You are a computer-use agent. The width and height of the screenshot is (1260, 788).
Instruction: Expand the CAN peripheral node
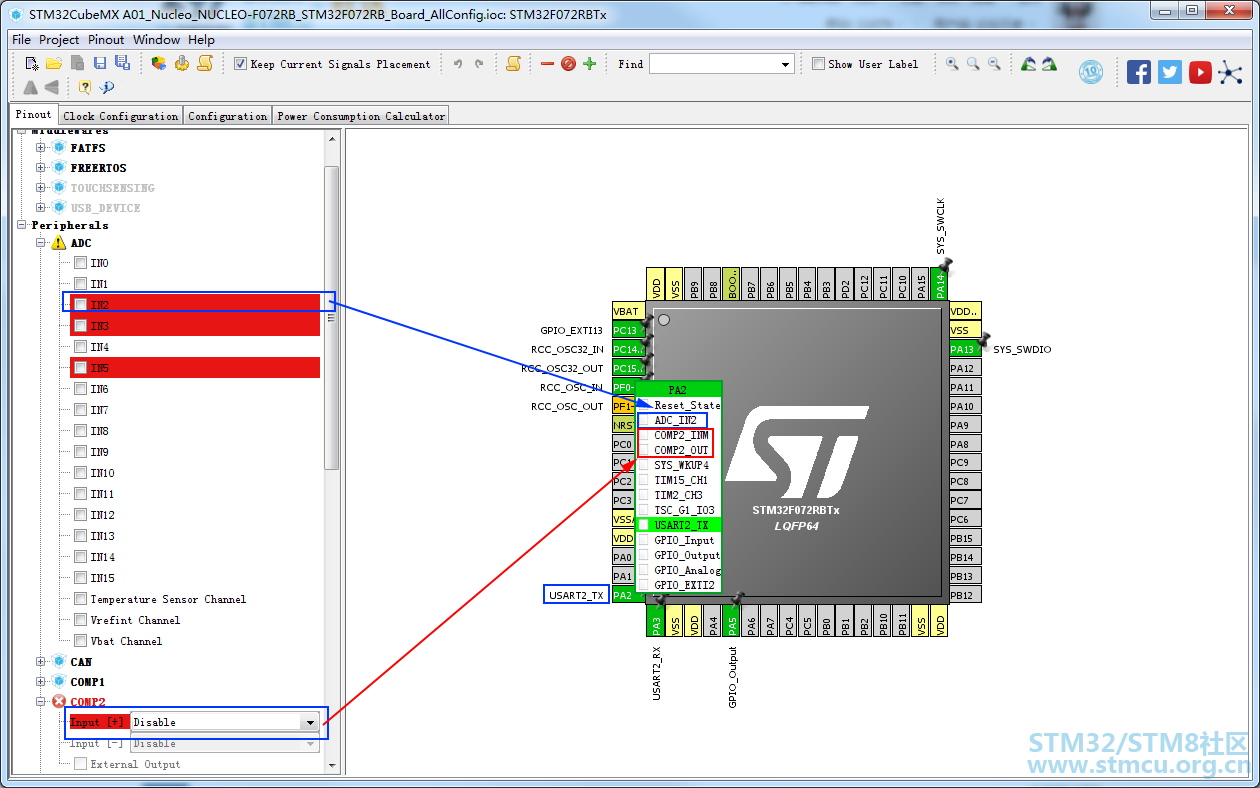click(41, 662)
